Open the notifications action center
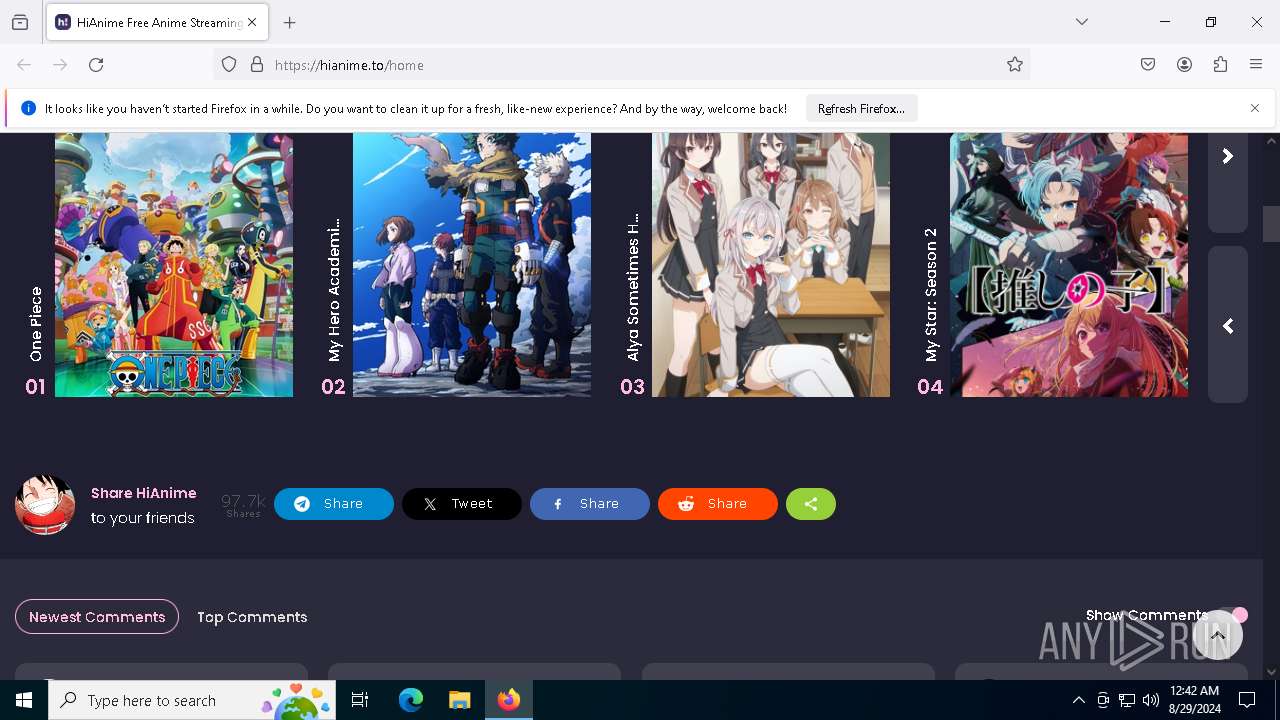Viewport: 1280px width, 720px height. point(1247,700)
